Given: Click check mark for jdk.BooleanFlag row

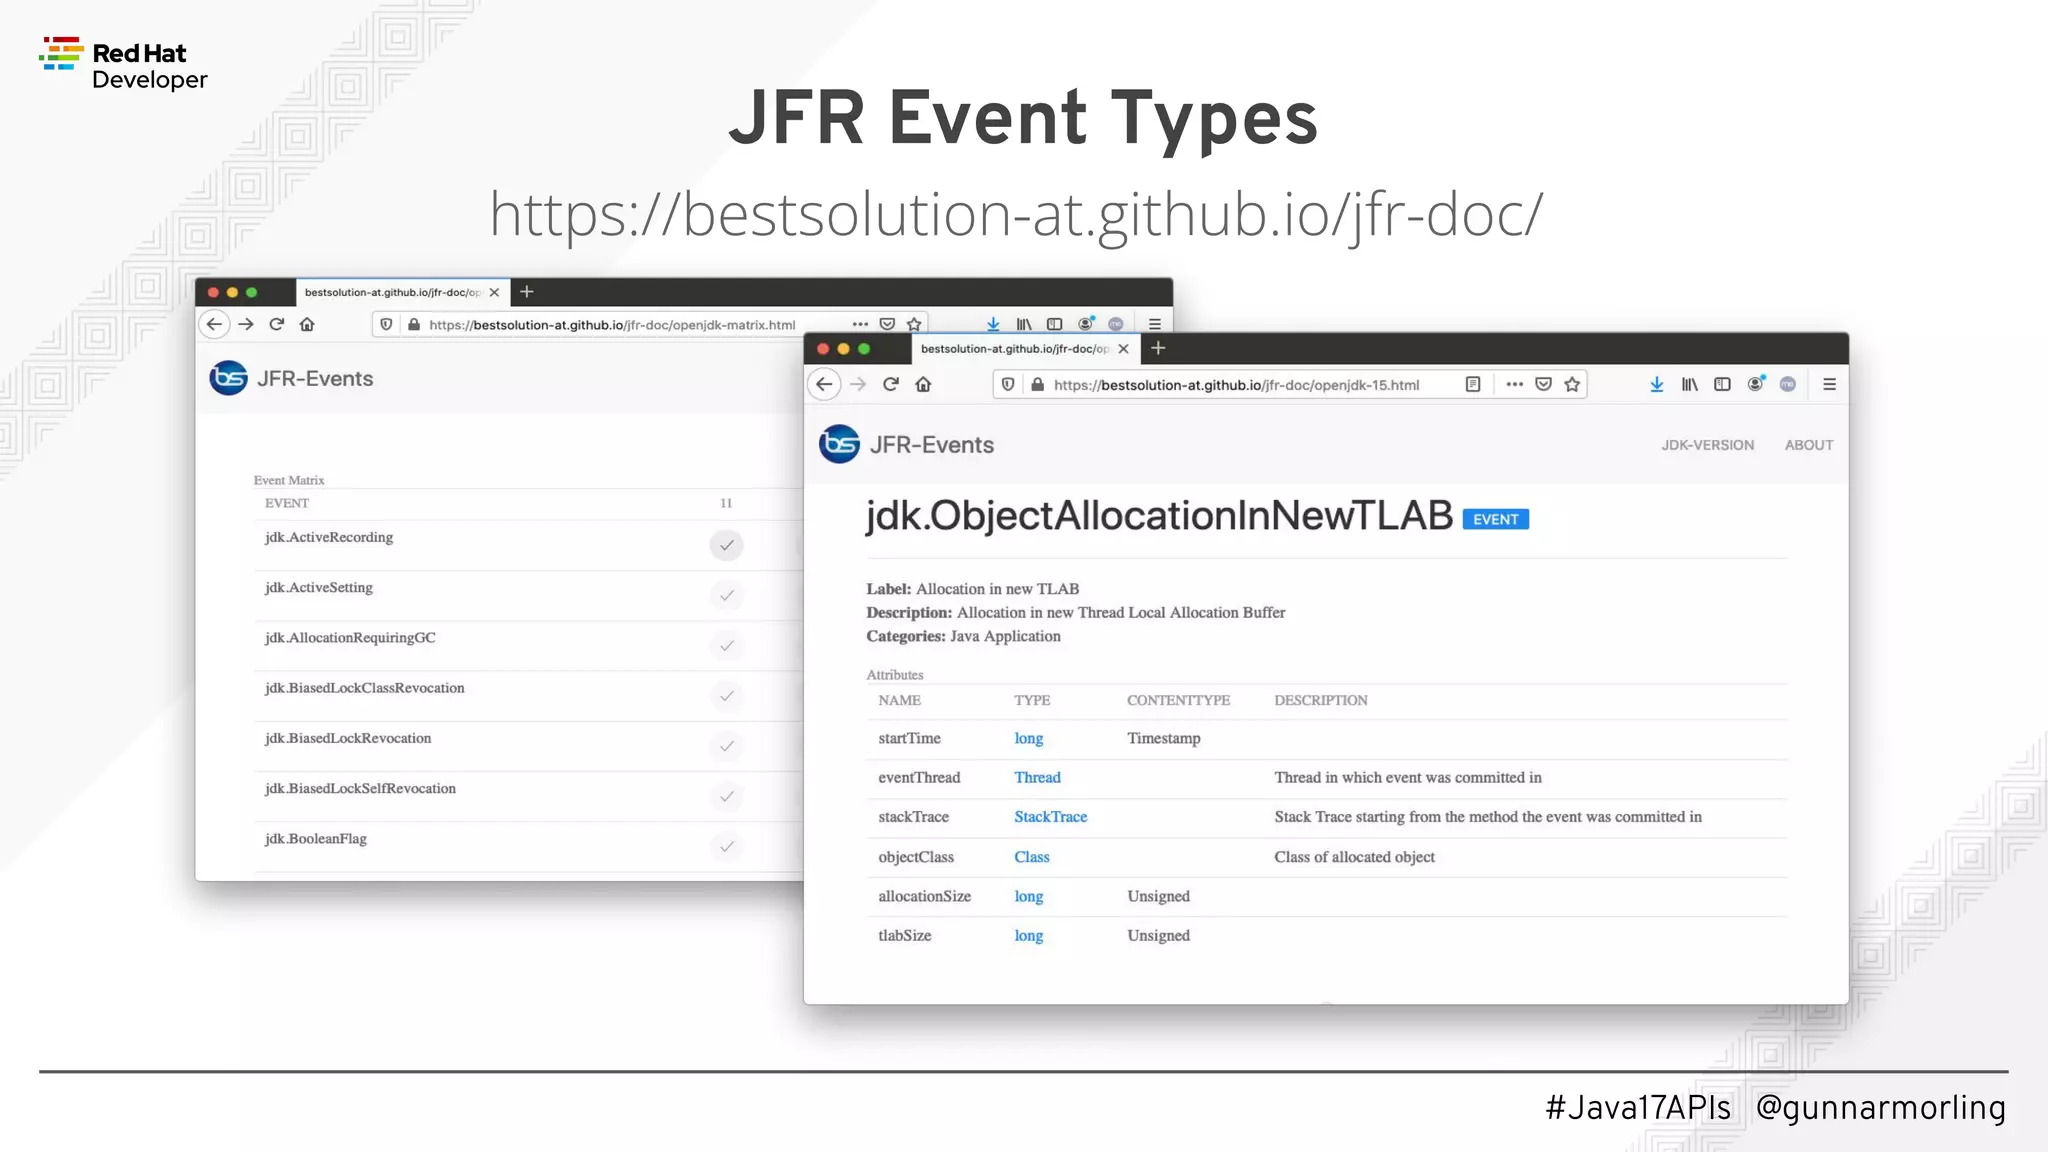Looking at the screenshot, I should tap(727, 847).
